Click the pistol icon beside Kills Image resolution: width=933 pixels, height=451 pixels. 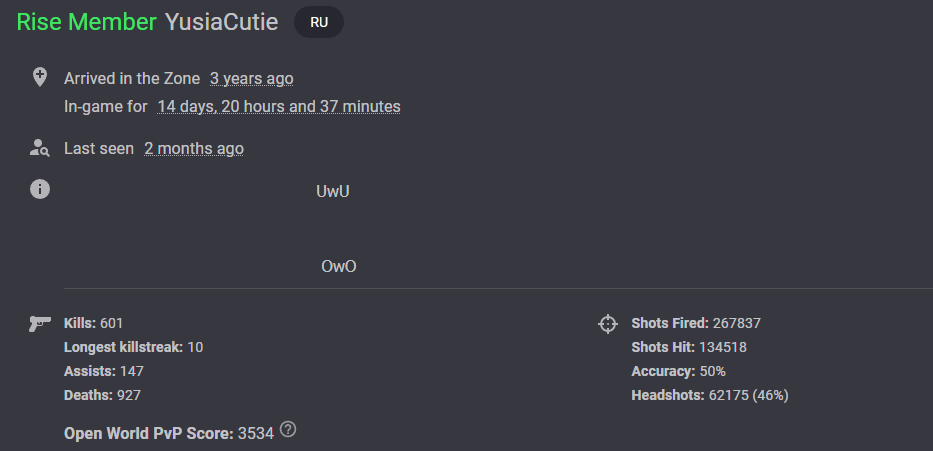[x=40, y=323]
